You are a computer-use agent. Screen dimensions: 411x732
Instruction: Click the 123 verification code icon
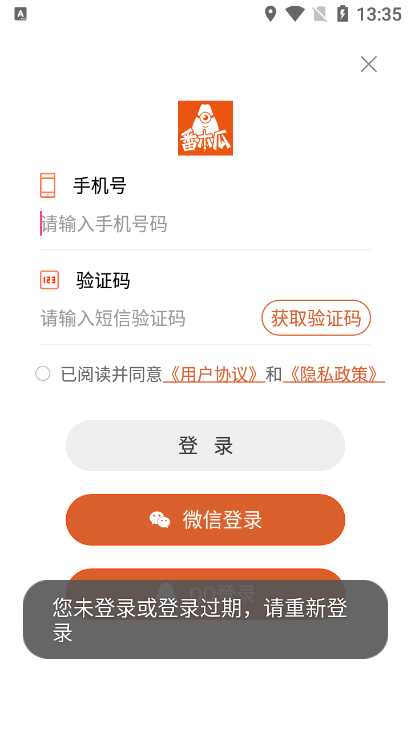[50, 280]
